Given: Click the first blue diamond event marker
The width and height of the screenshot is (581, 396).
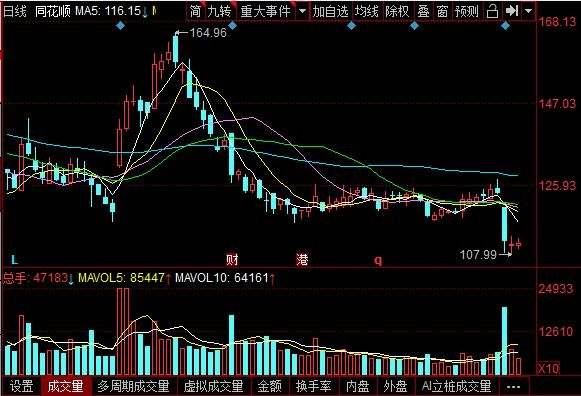Looking at the screenshot, I should pyautogui.click(x=121, y=26).
